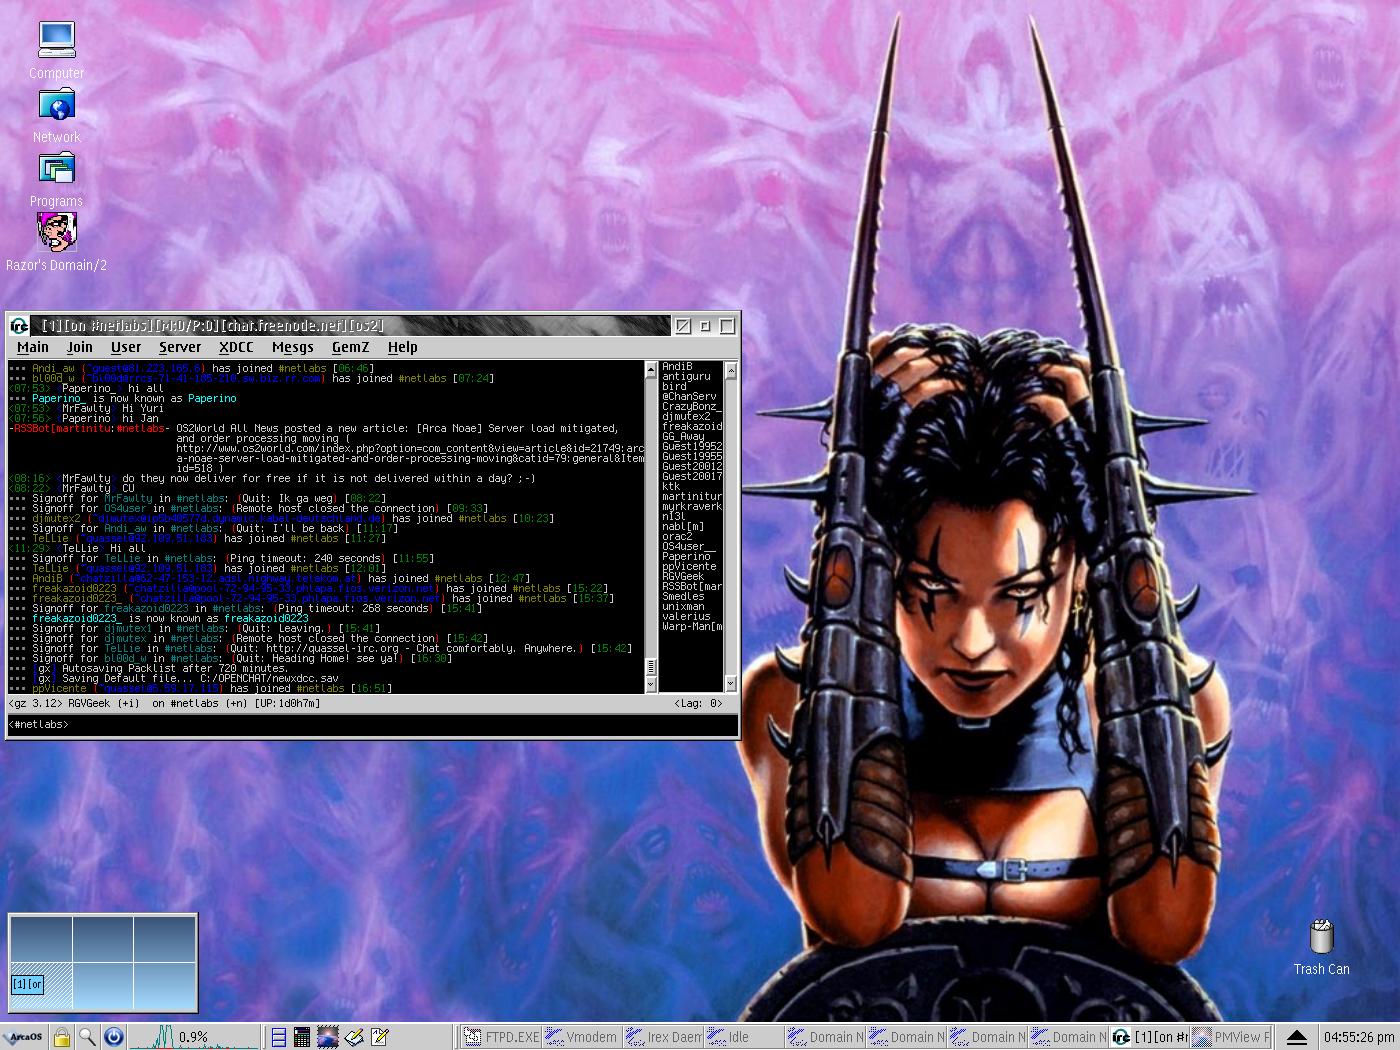Switch to FTPD.EXE task in taskbar
The width and height of the screenshot is (1400, 1050).
[x=501, y=1037]
